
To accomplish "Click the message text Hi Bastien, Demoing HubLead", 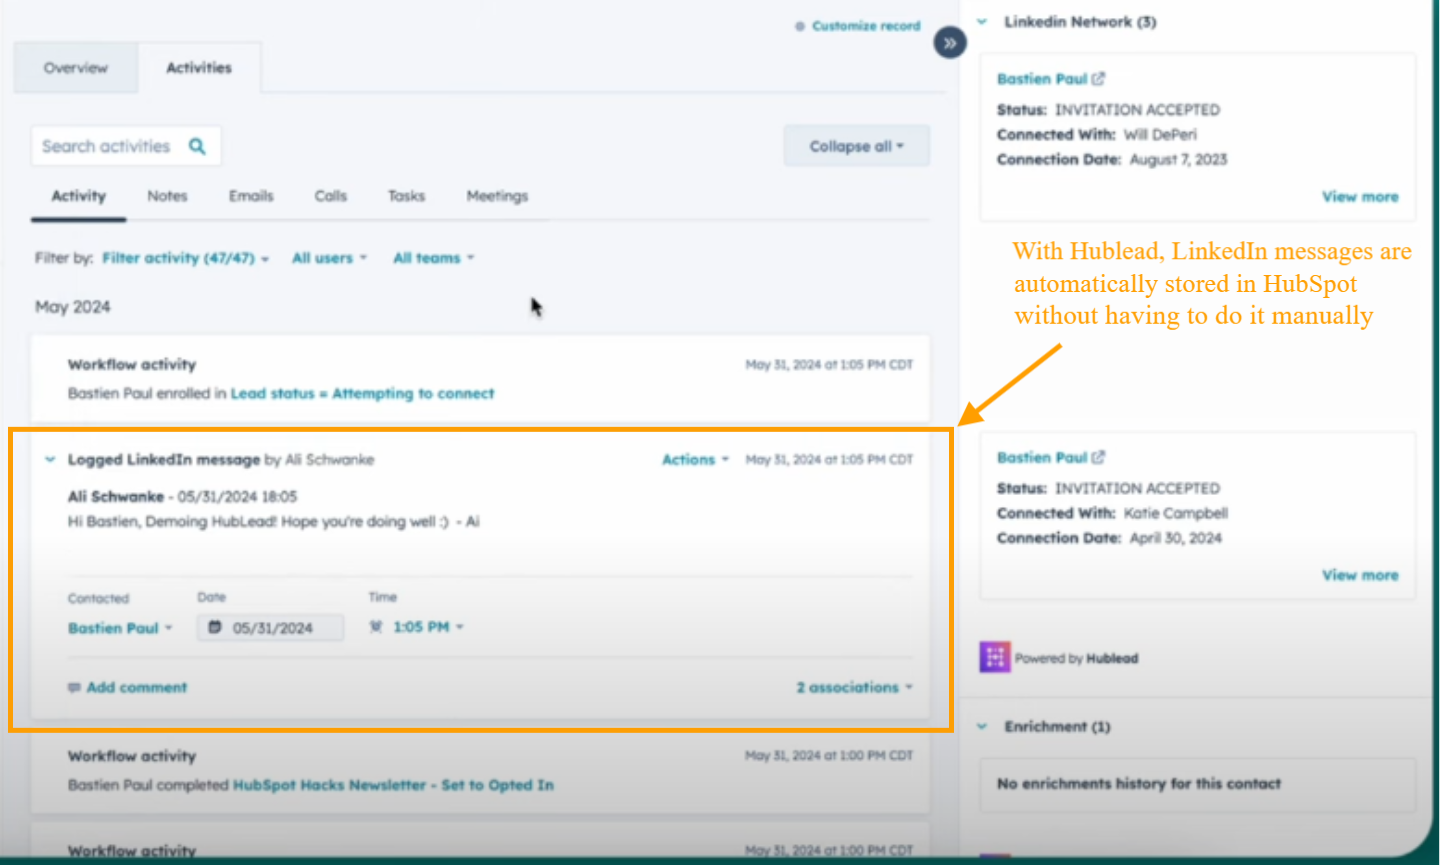I will 274,522.
